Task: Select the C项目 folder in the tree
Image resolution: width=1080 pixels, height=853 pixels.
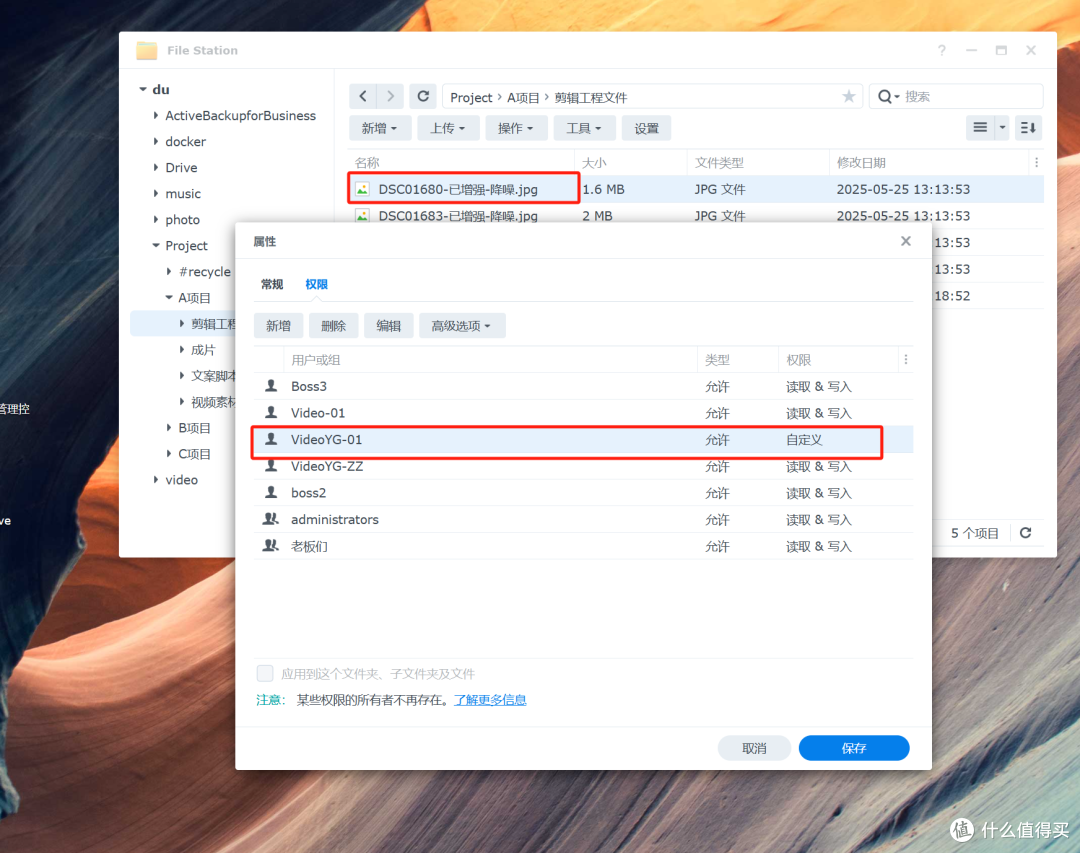Action: point(195,454)
